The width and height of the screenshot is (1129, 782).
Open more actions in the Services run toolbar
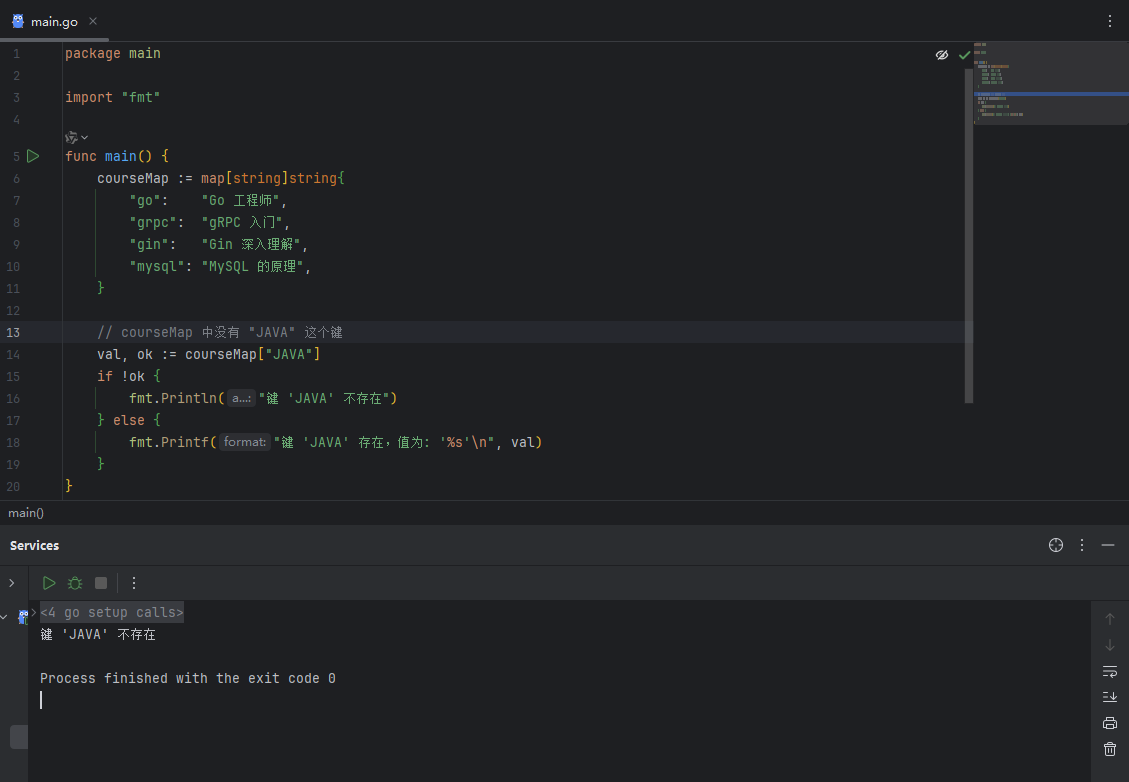point(134,583)
